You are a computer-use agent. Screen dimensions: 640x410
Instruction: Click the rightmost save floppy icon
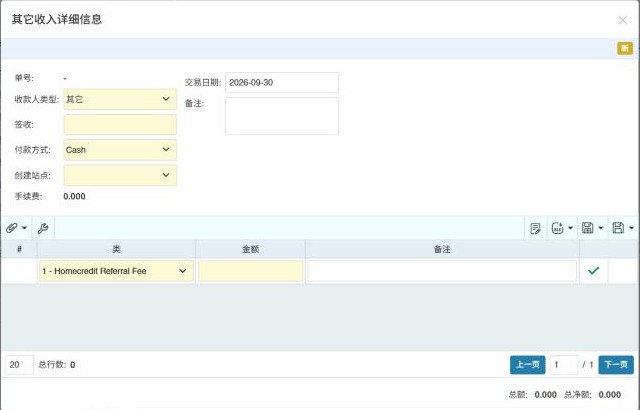pyautogui.click(x=618, y=228)
